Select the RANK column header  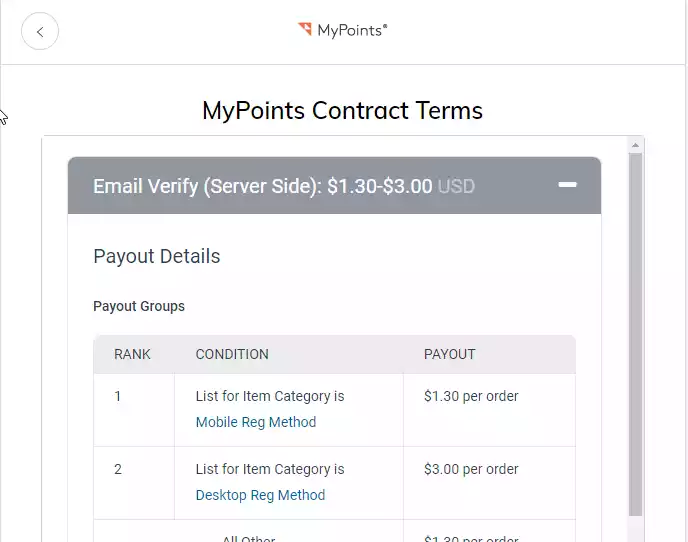(132, 354)
